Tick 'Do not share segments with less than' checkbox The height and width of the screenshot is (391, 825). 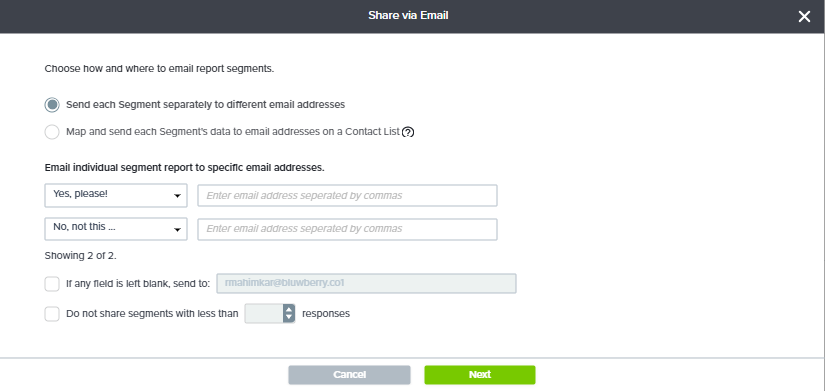(52, 314)
